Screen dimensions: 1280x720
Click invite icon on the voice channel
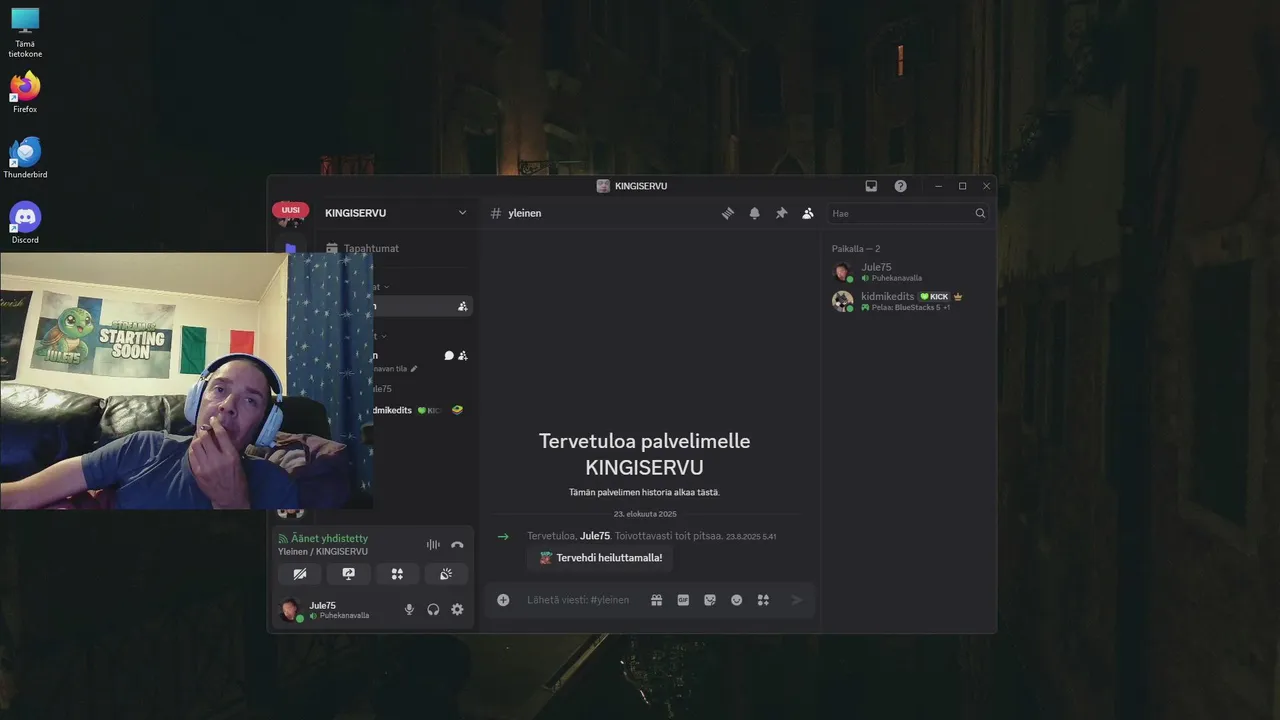[x=463, y=355]
